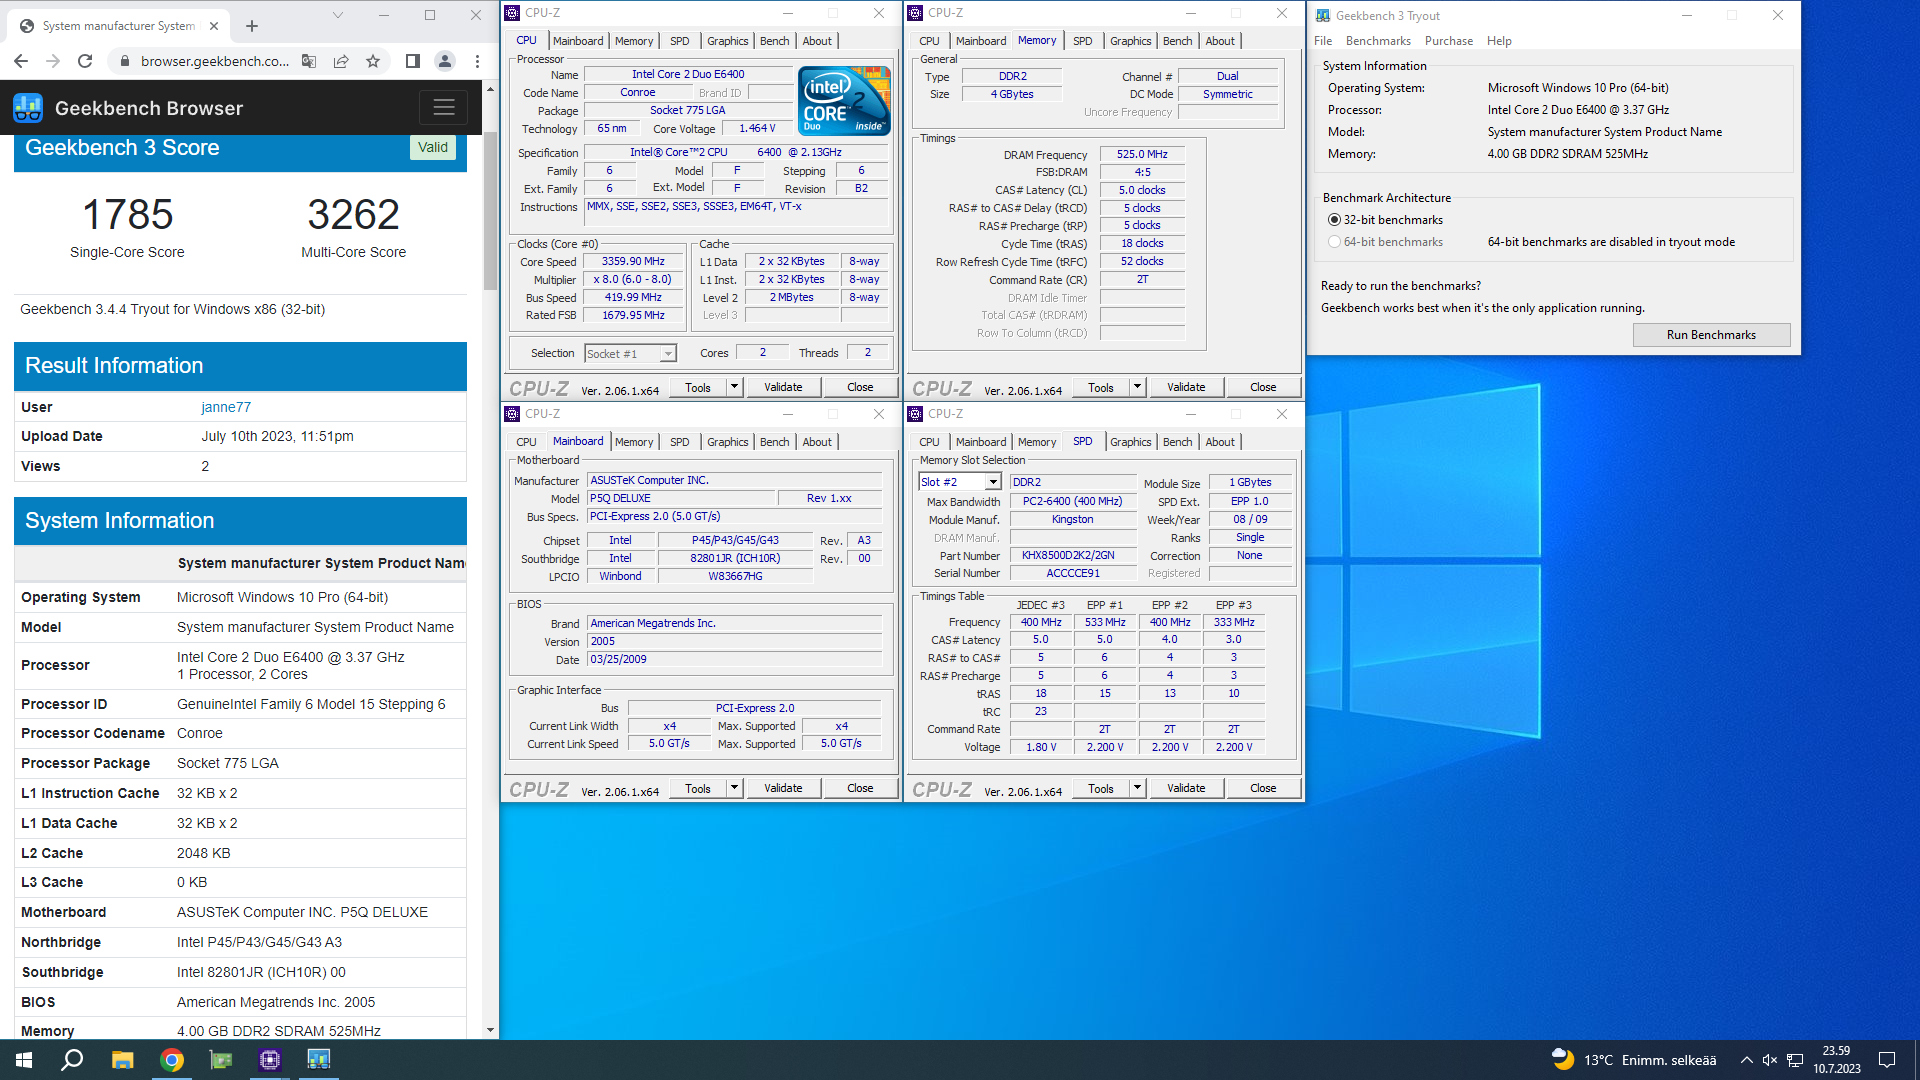The image size is (1920, 1080).
Task: Open Tools dropdown arrow in SPD tab window
Action: click(1137, 788)
